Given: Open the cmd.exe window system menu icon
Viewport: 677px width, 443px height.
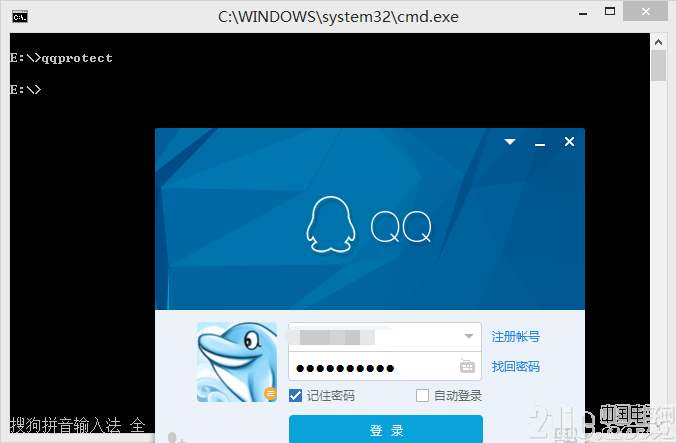Looking at the screenshot, I should coord(20,17).
